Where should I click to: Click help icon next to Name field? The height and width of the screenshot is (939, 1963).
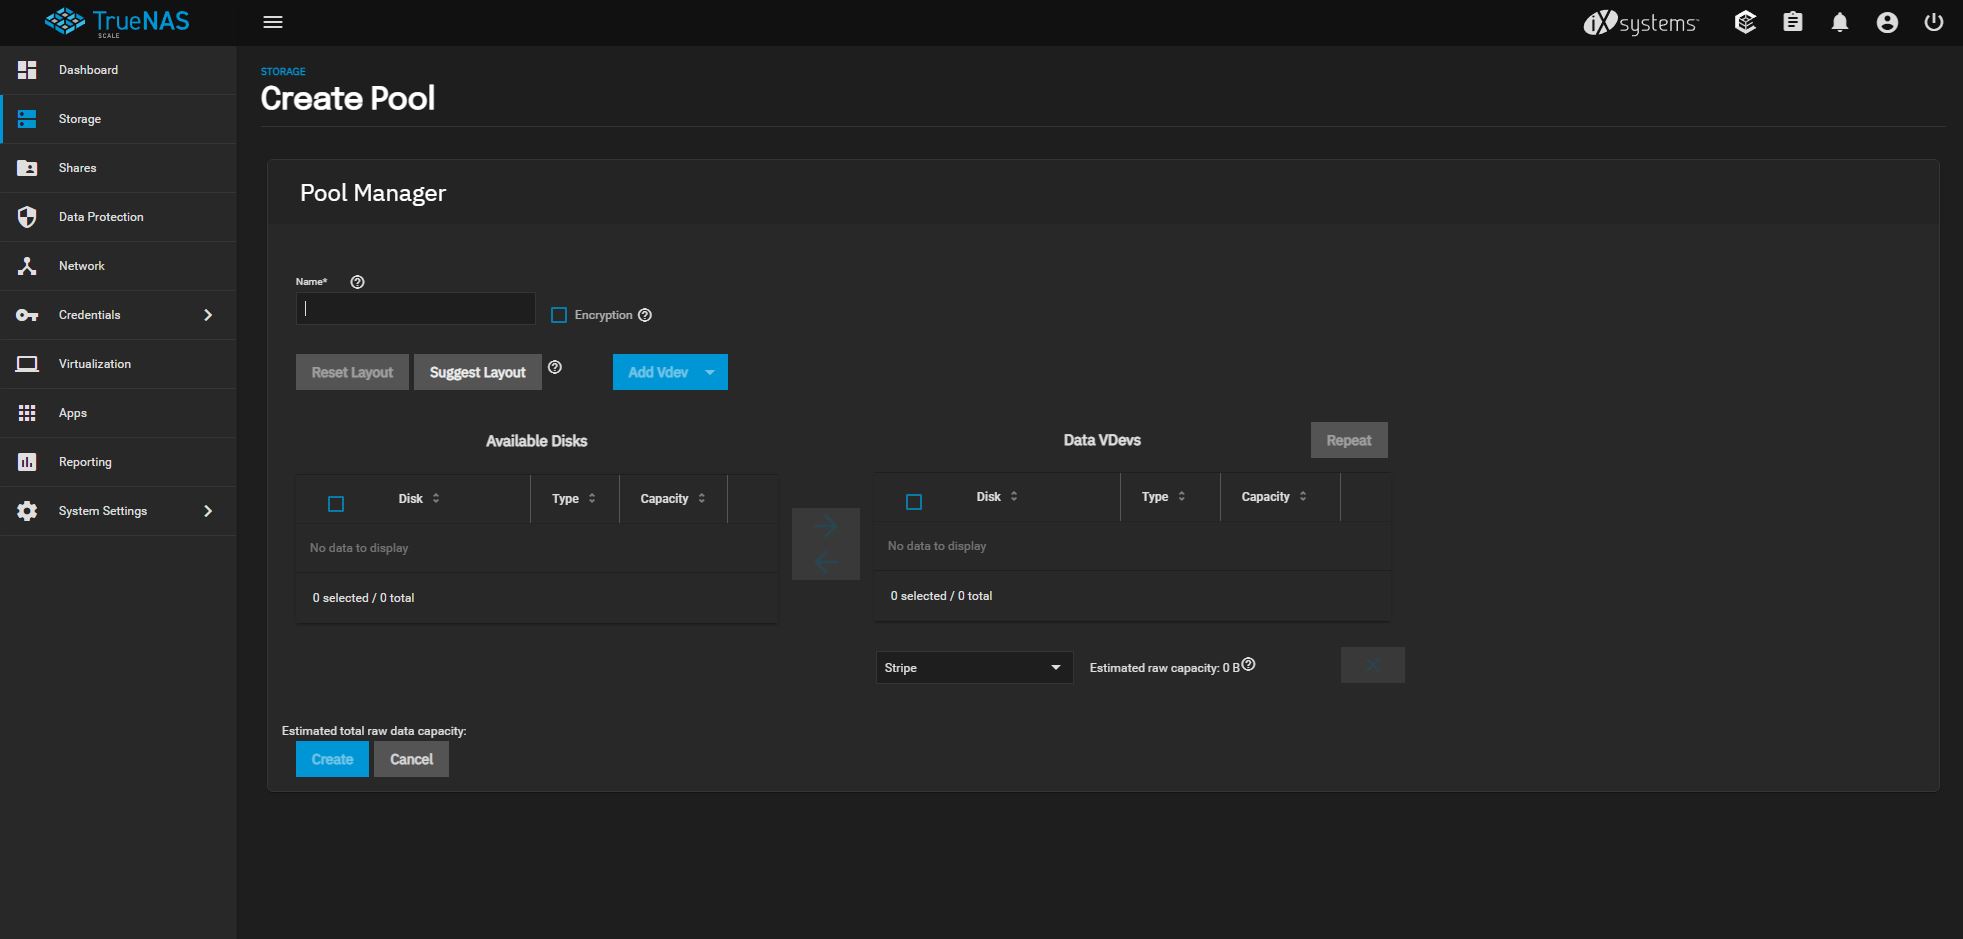click(357, 282)
